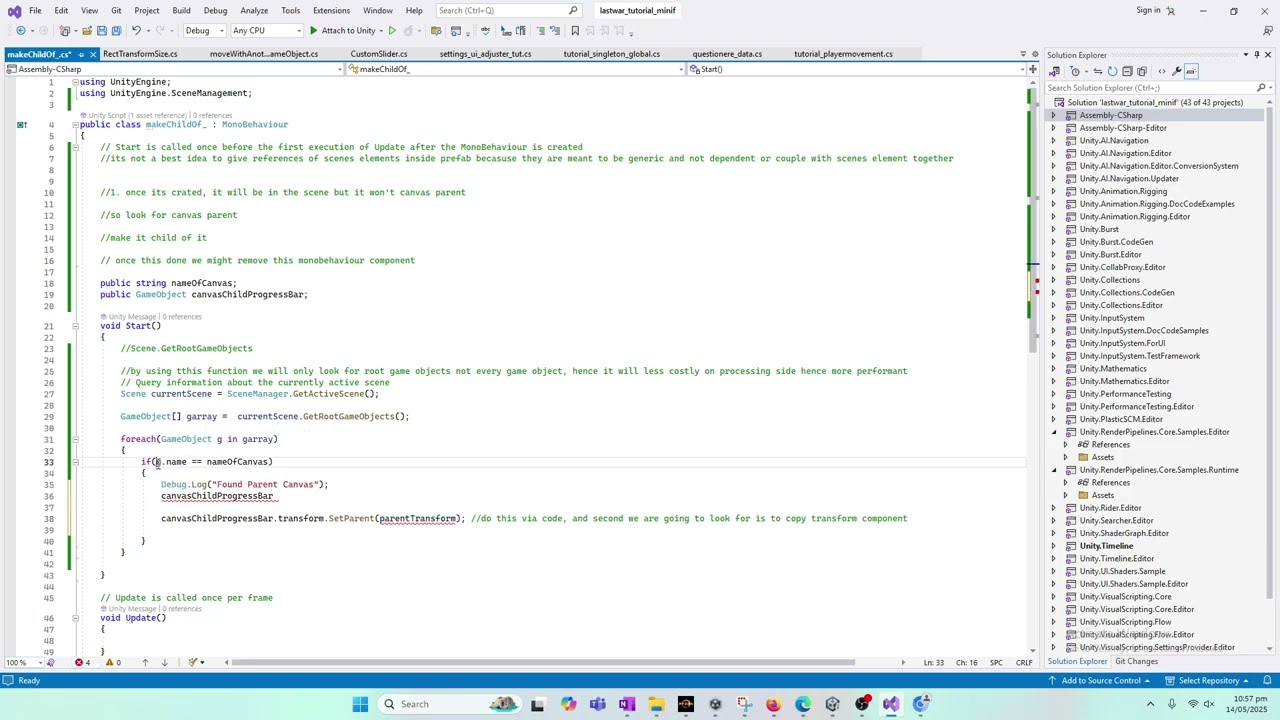Click the top Search (Ctrl+Q) box
1280x720 pixels.
coord(508,11)
